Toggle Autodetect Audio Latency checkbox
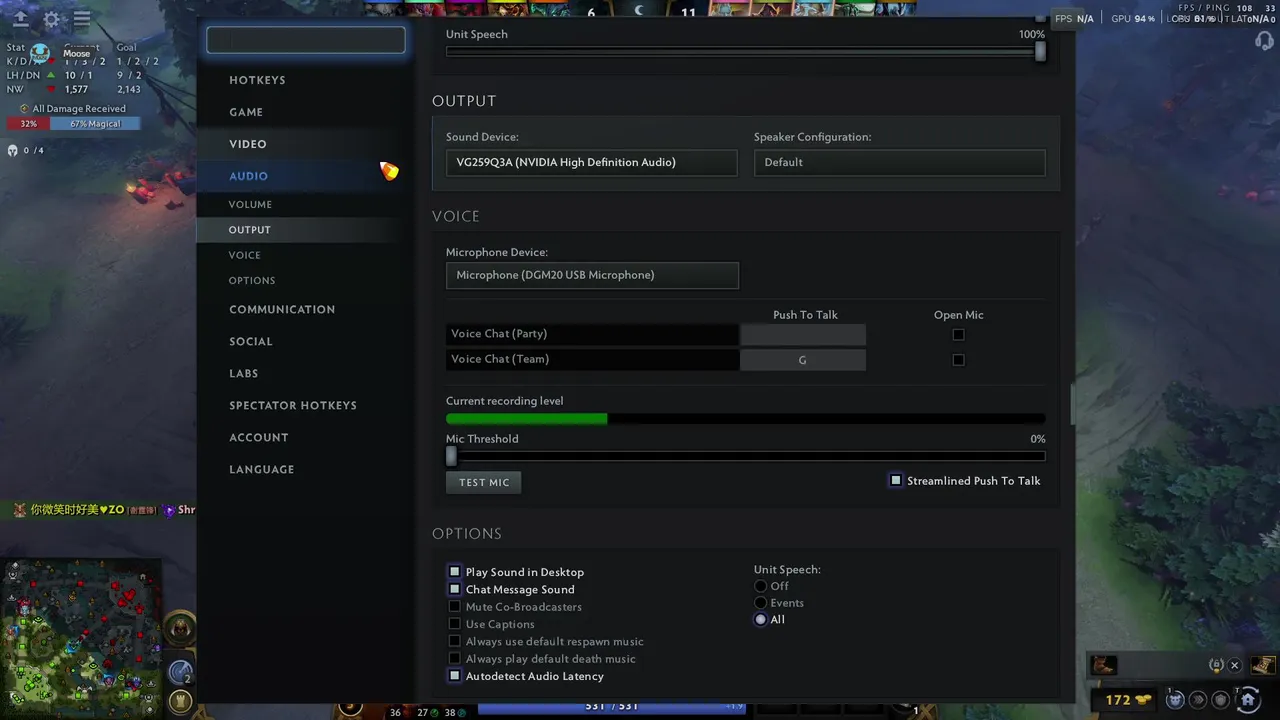 (454, 676)
